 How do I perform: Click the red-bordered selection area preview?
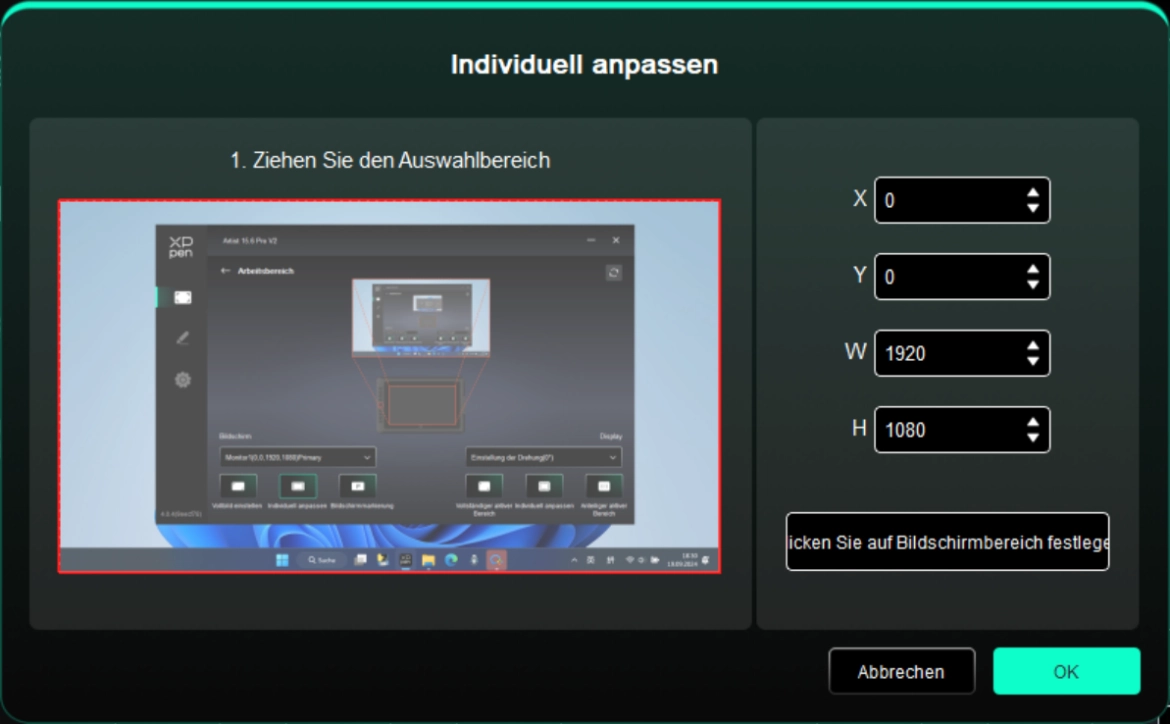pyautogui.click(x=388, y=385)
